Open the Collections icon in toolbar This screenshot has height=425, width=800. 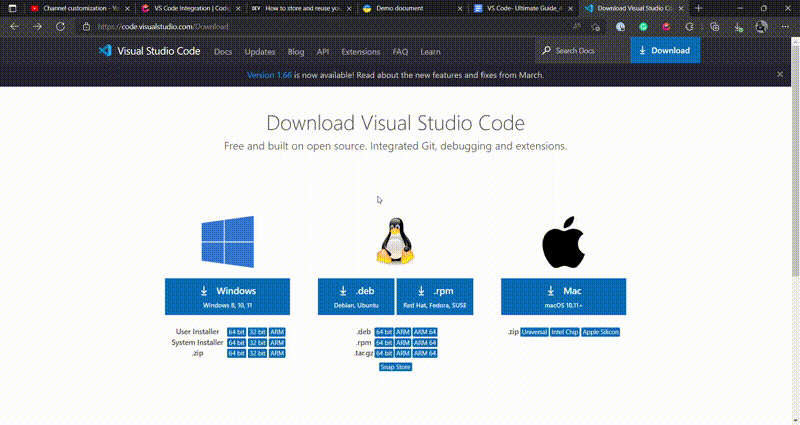(x=714, y=27)
